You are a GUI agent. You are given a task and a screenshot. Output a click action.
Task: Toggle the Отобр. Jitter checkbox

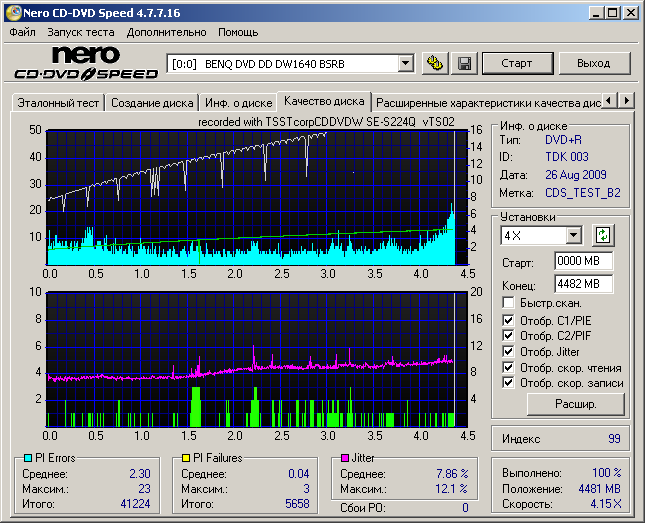coord(509,351)
